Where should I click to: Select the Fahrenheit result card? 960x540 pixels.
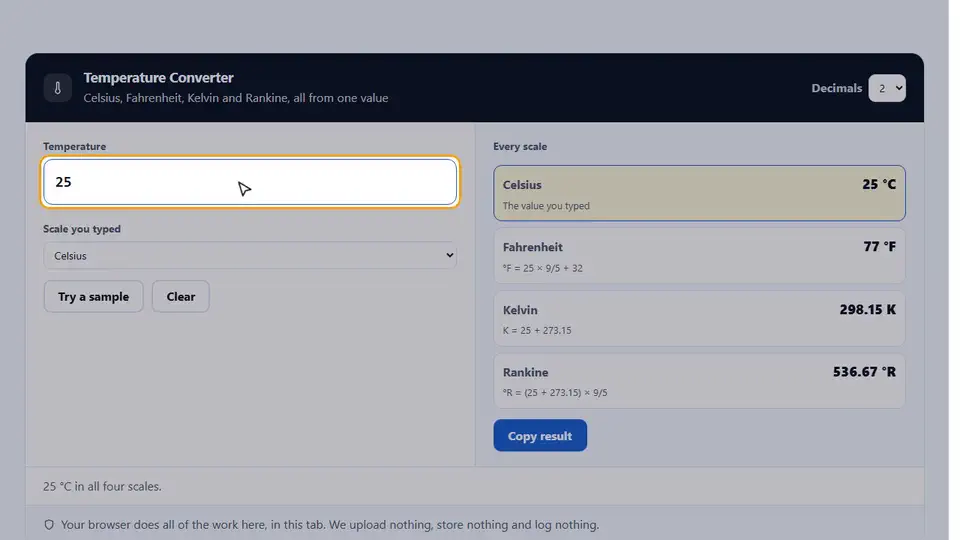click(699, 256)
